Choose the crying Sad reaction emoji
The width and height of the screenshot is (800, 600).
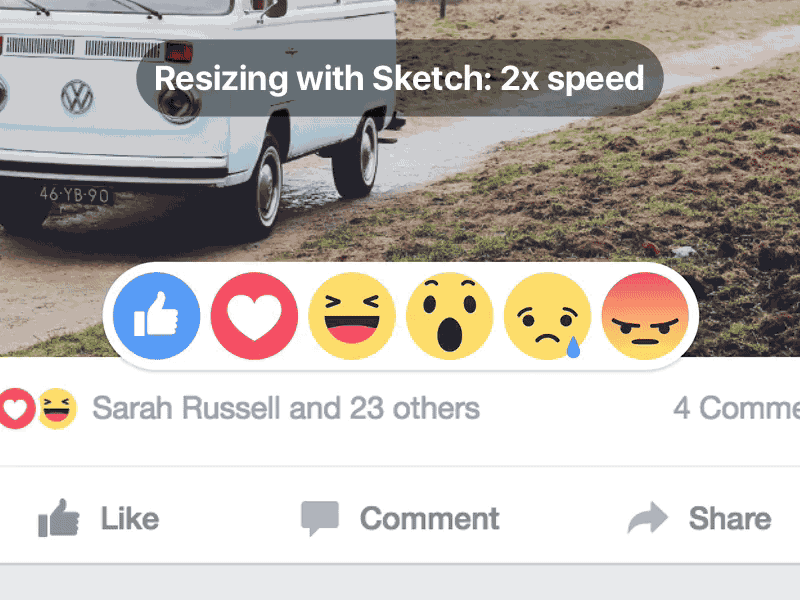pos(548,316)
